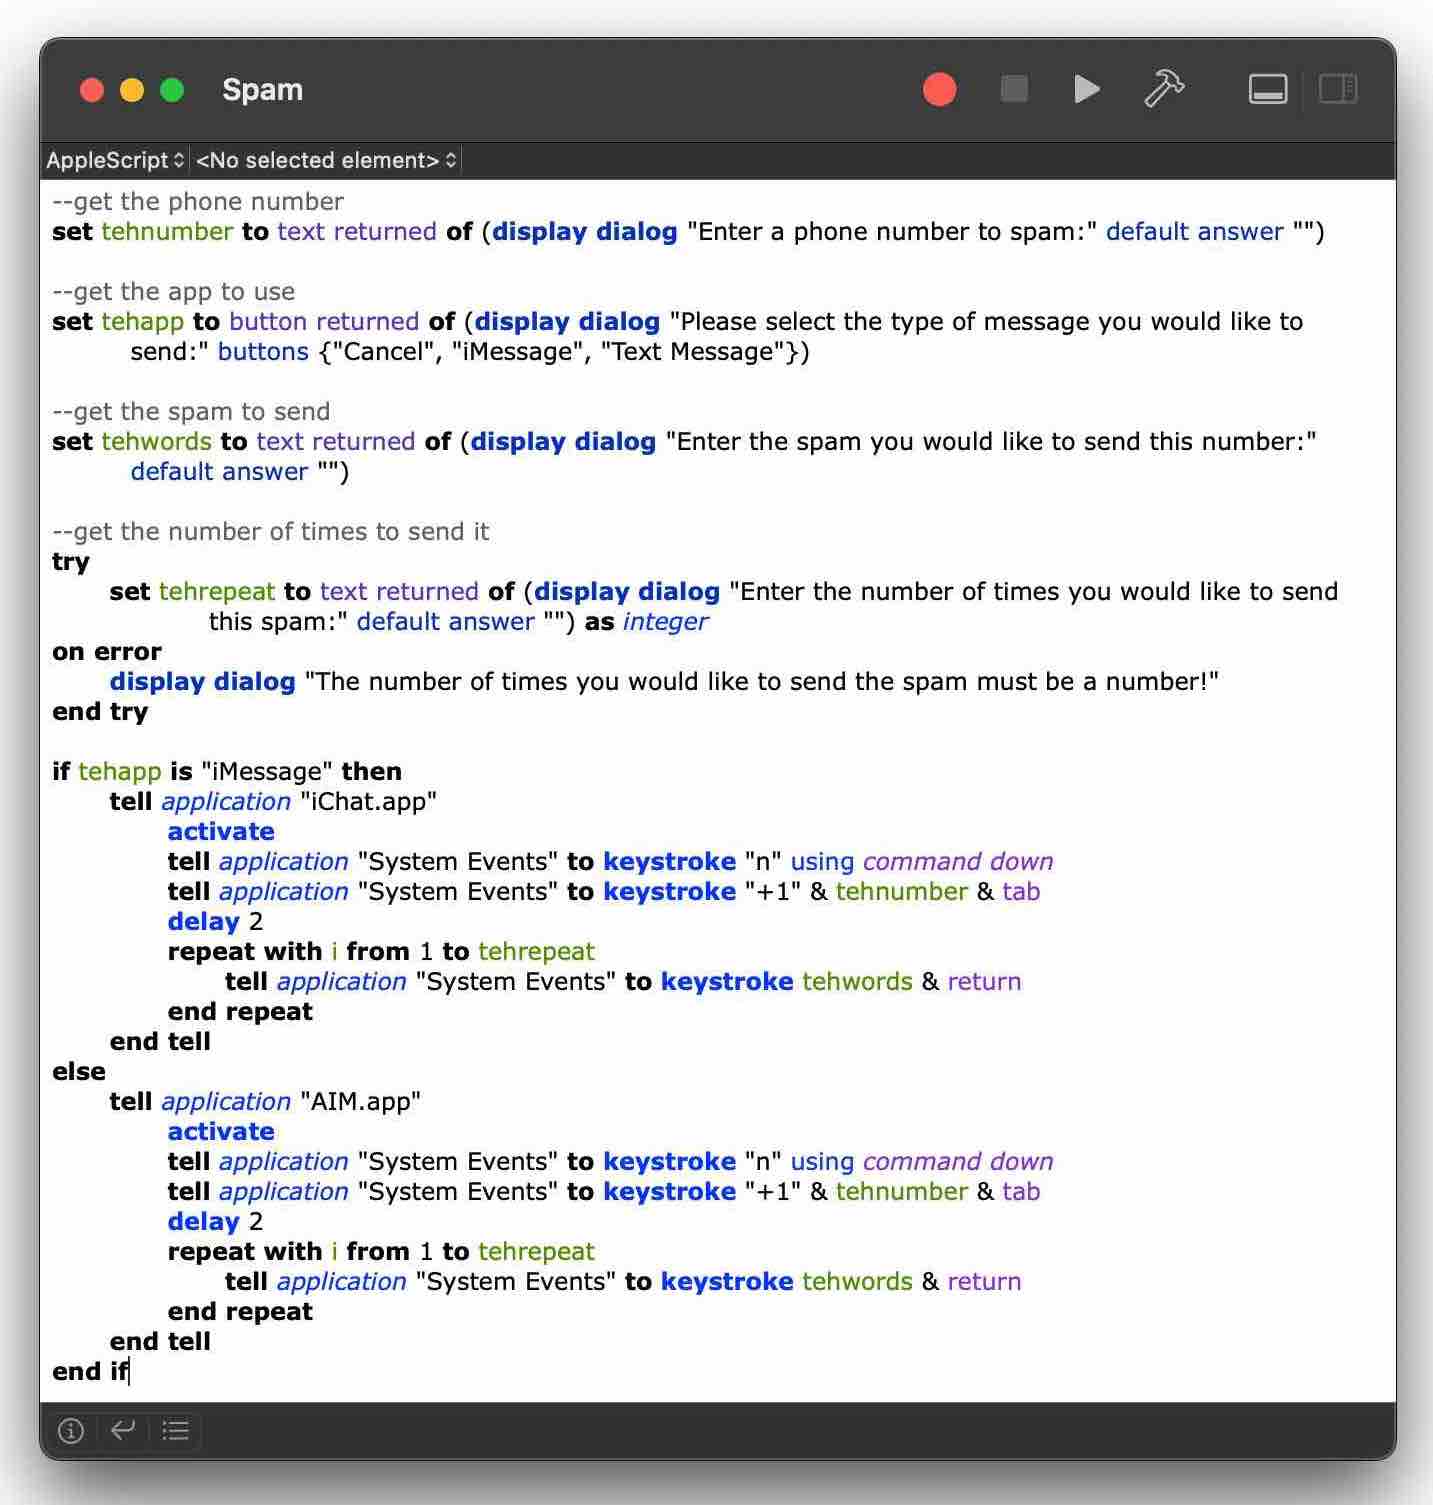Click "AIM.app" in the tell line
This screenshot has width=1433, height=1505.
tap(360, 1102)
